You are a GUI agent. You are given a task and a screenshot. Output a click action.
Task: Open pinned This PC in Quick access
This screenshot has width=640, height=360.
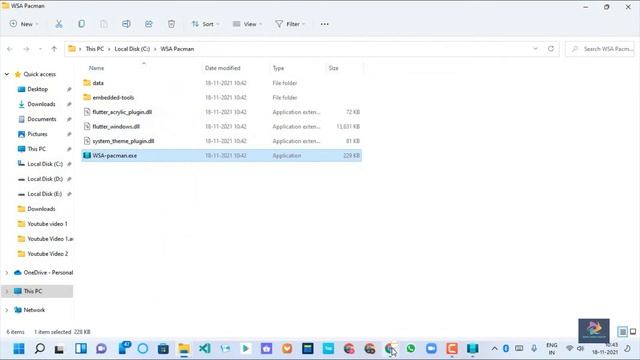pos(36,149)
